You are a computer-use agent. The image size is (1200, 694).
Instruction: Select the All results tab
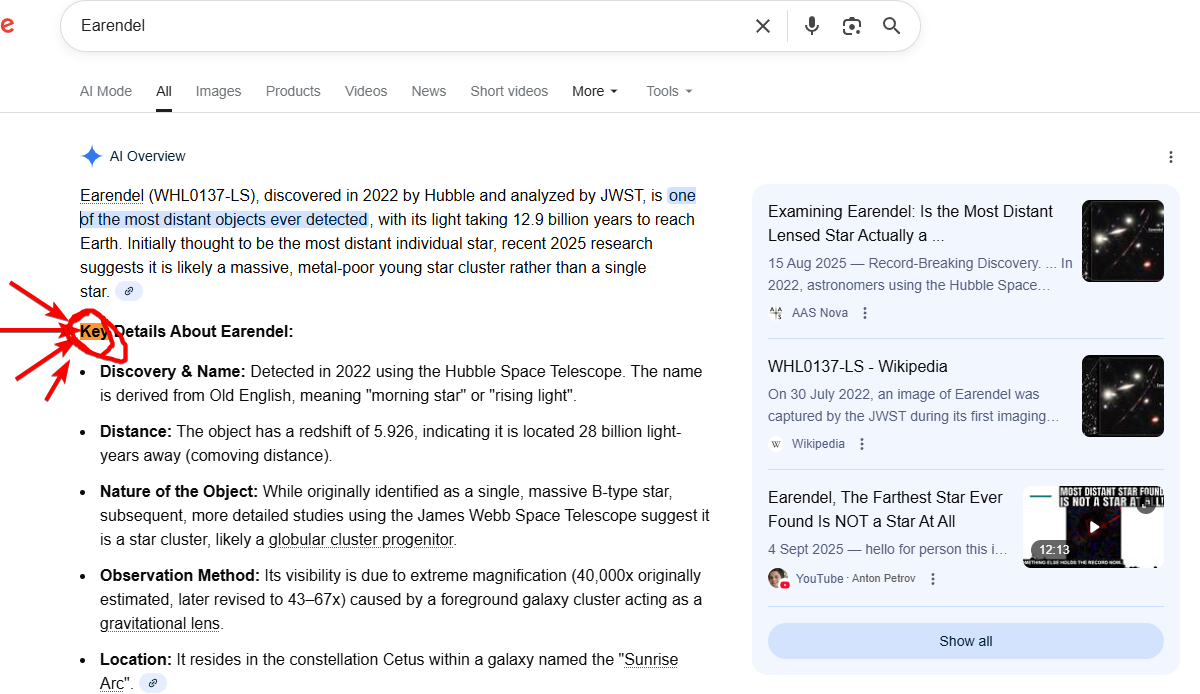[164, 91]
